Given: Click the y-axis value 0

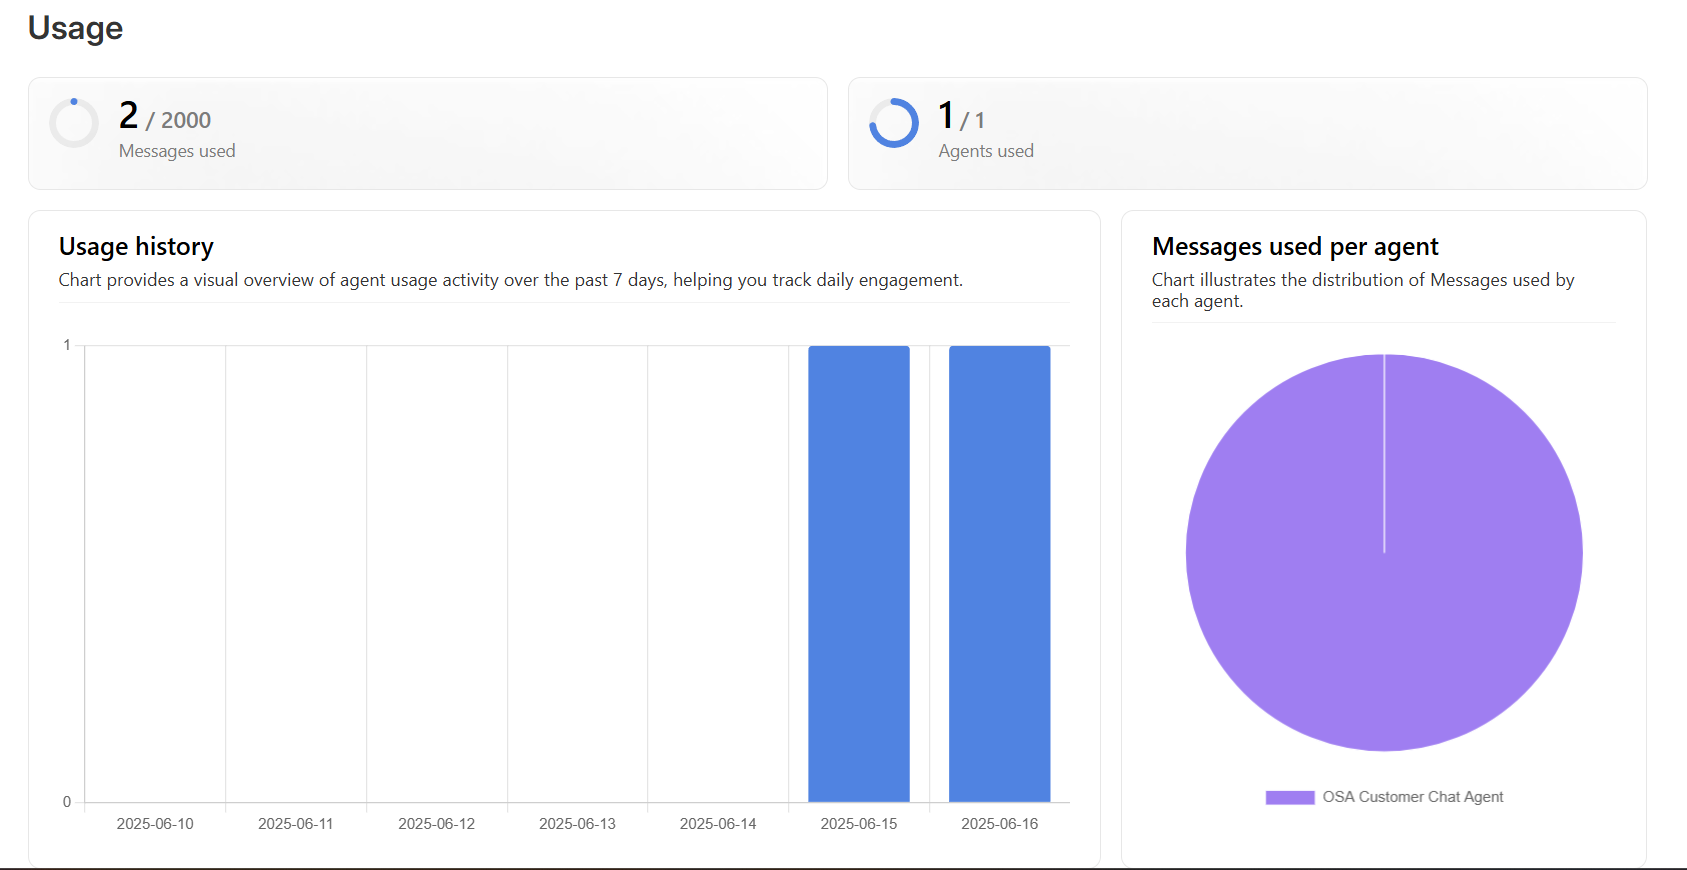Looking at the screenshot, I should coord(67,802).
